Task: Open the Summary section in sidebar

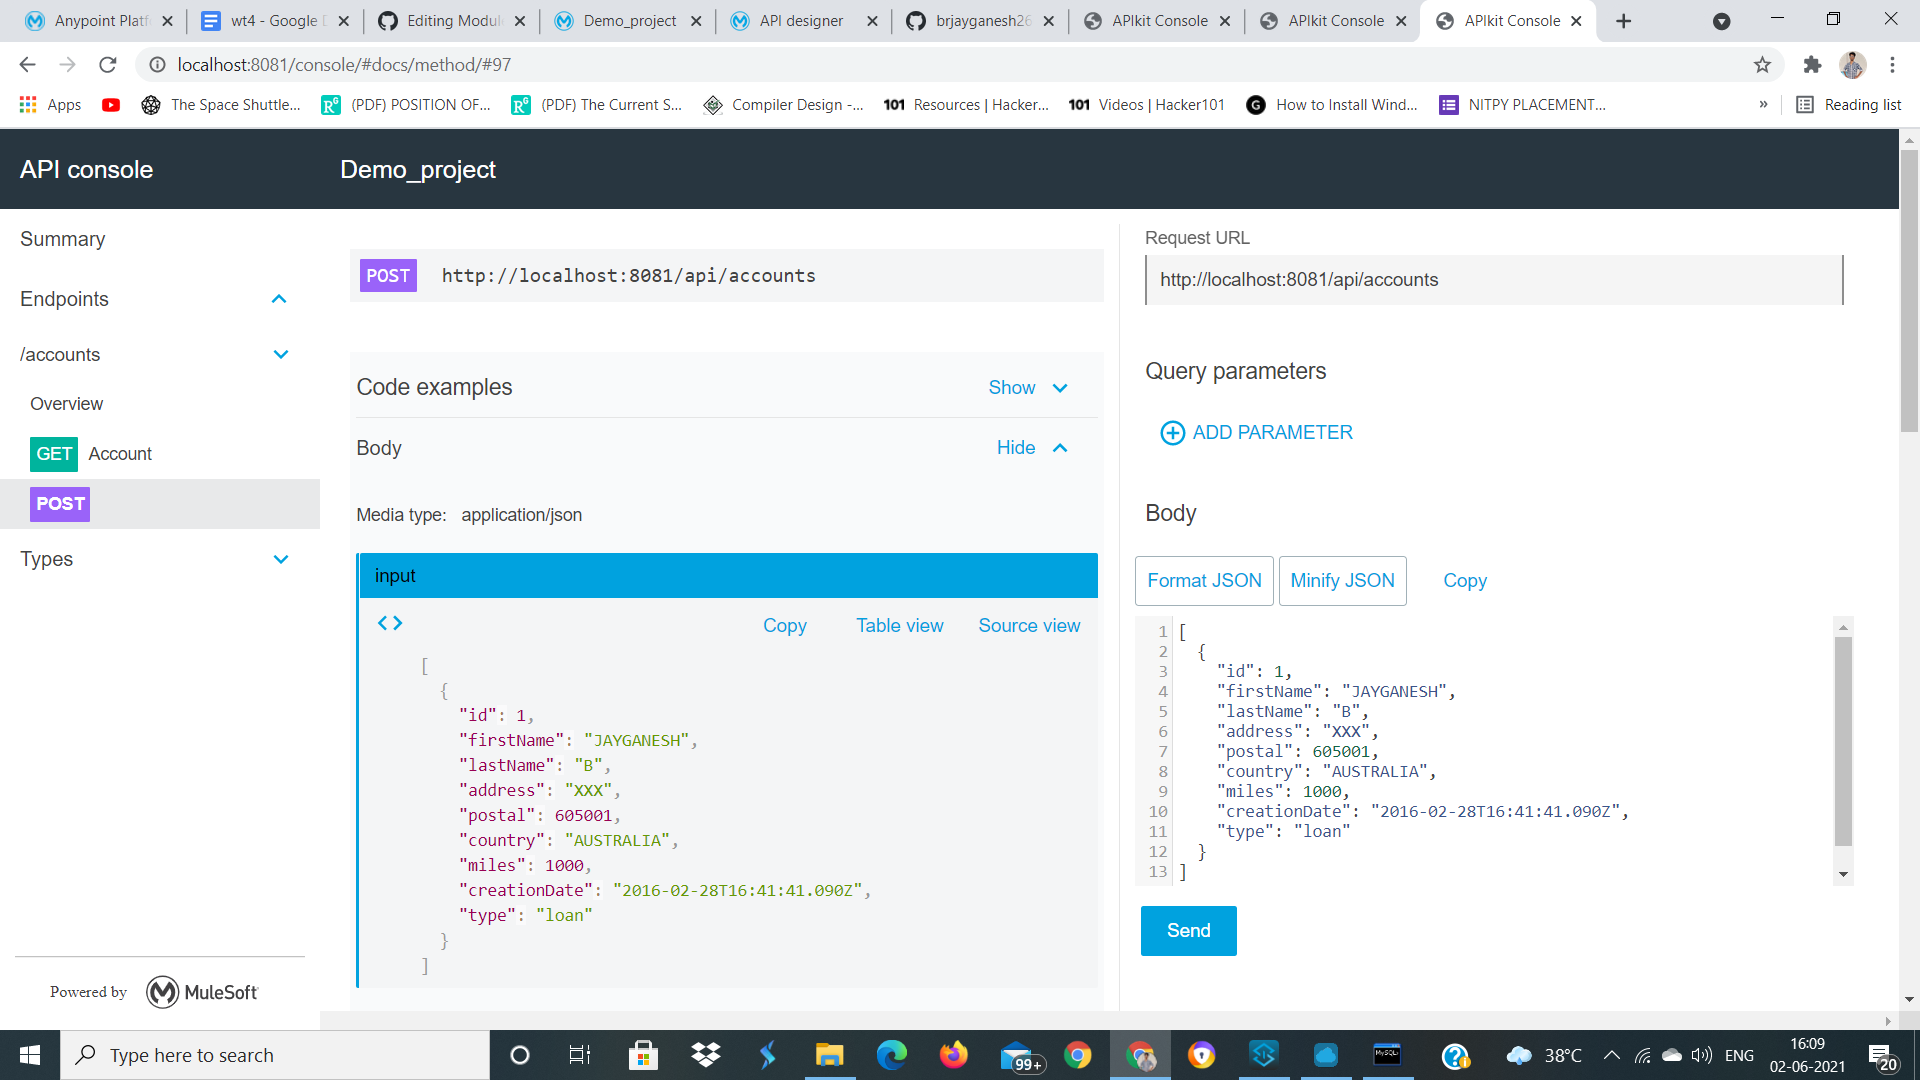Action: coord(62,239)
